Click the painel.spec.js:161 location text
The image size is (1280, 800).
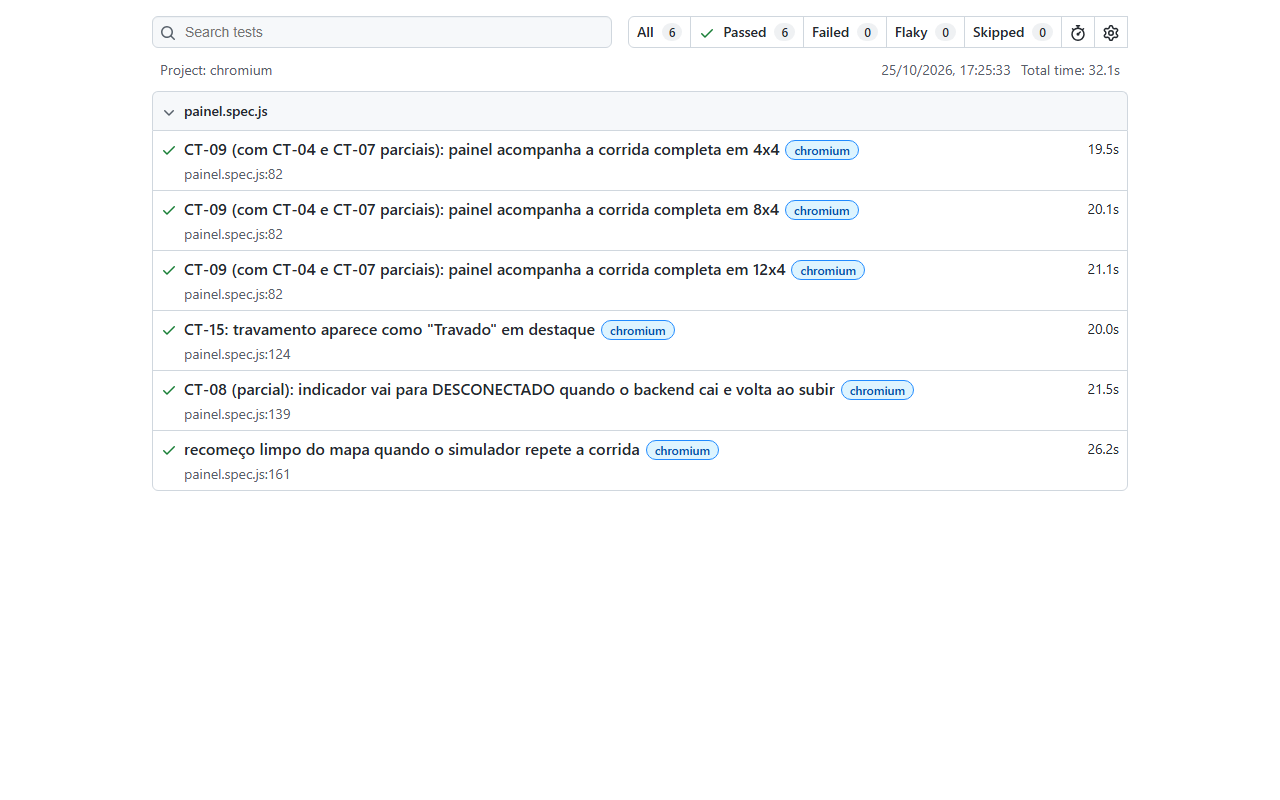237,474
